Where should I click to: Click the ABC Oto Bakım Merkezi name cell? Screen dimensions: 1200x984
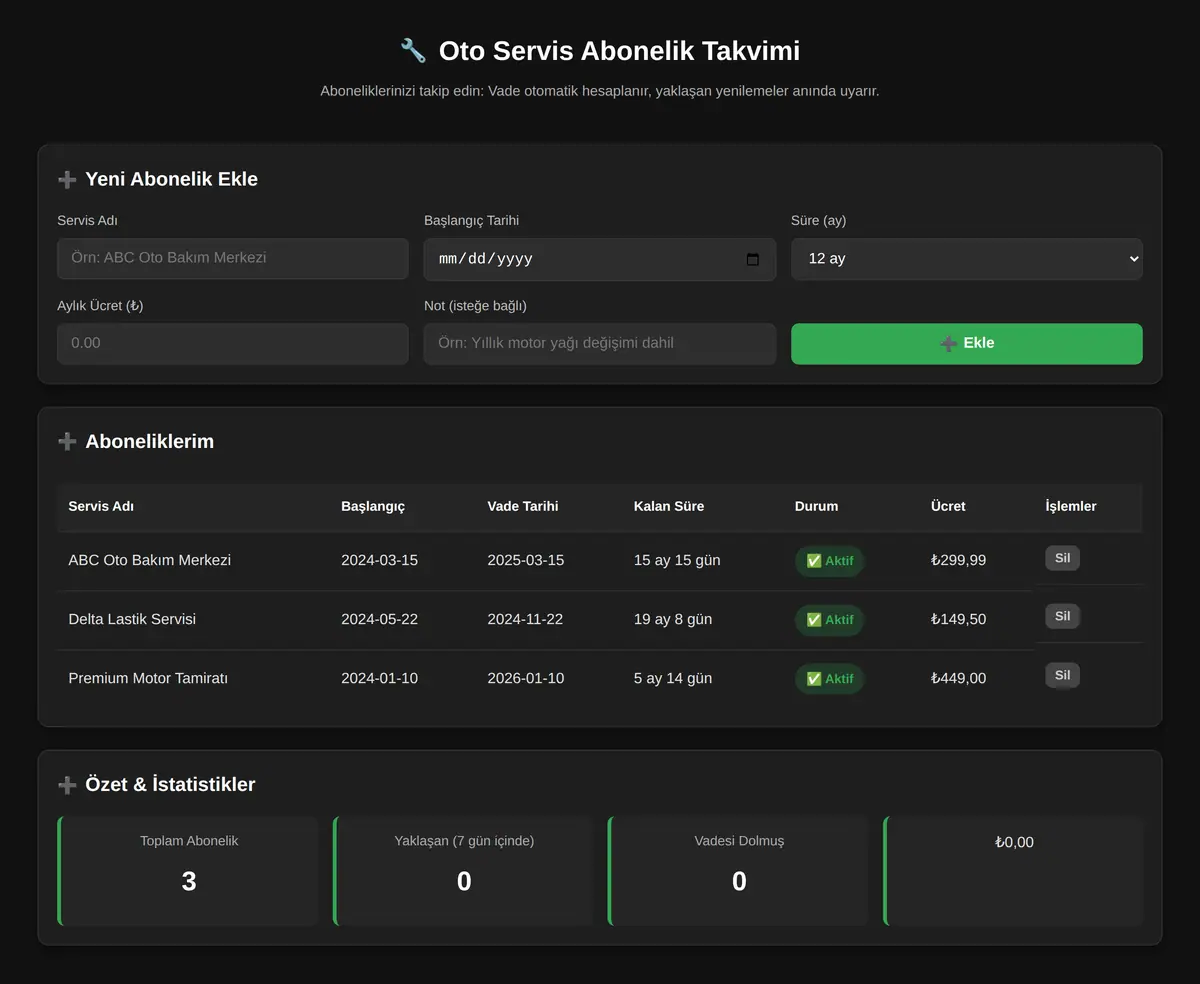[x=149, y=560]
